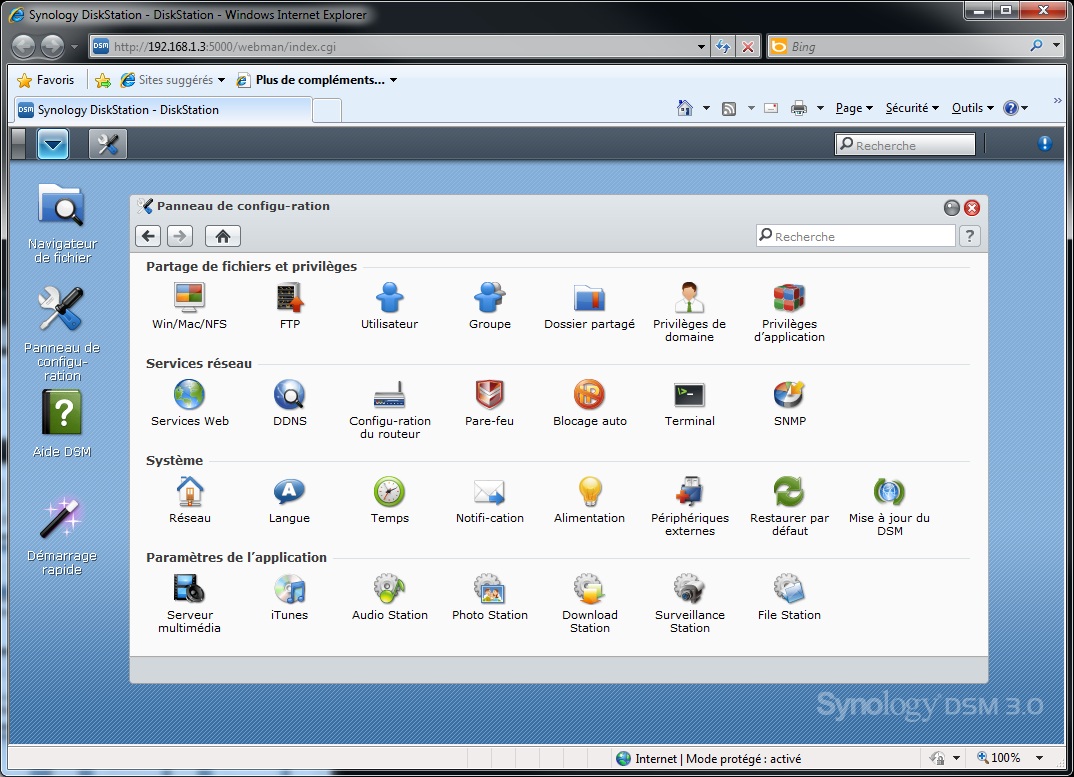This screenshot has height=777, width=1074.
Task: Open Audio Station settings
Action: pyautogui.click(x=390, y=597)
